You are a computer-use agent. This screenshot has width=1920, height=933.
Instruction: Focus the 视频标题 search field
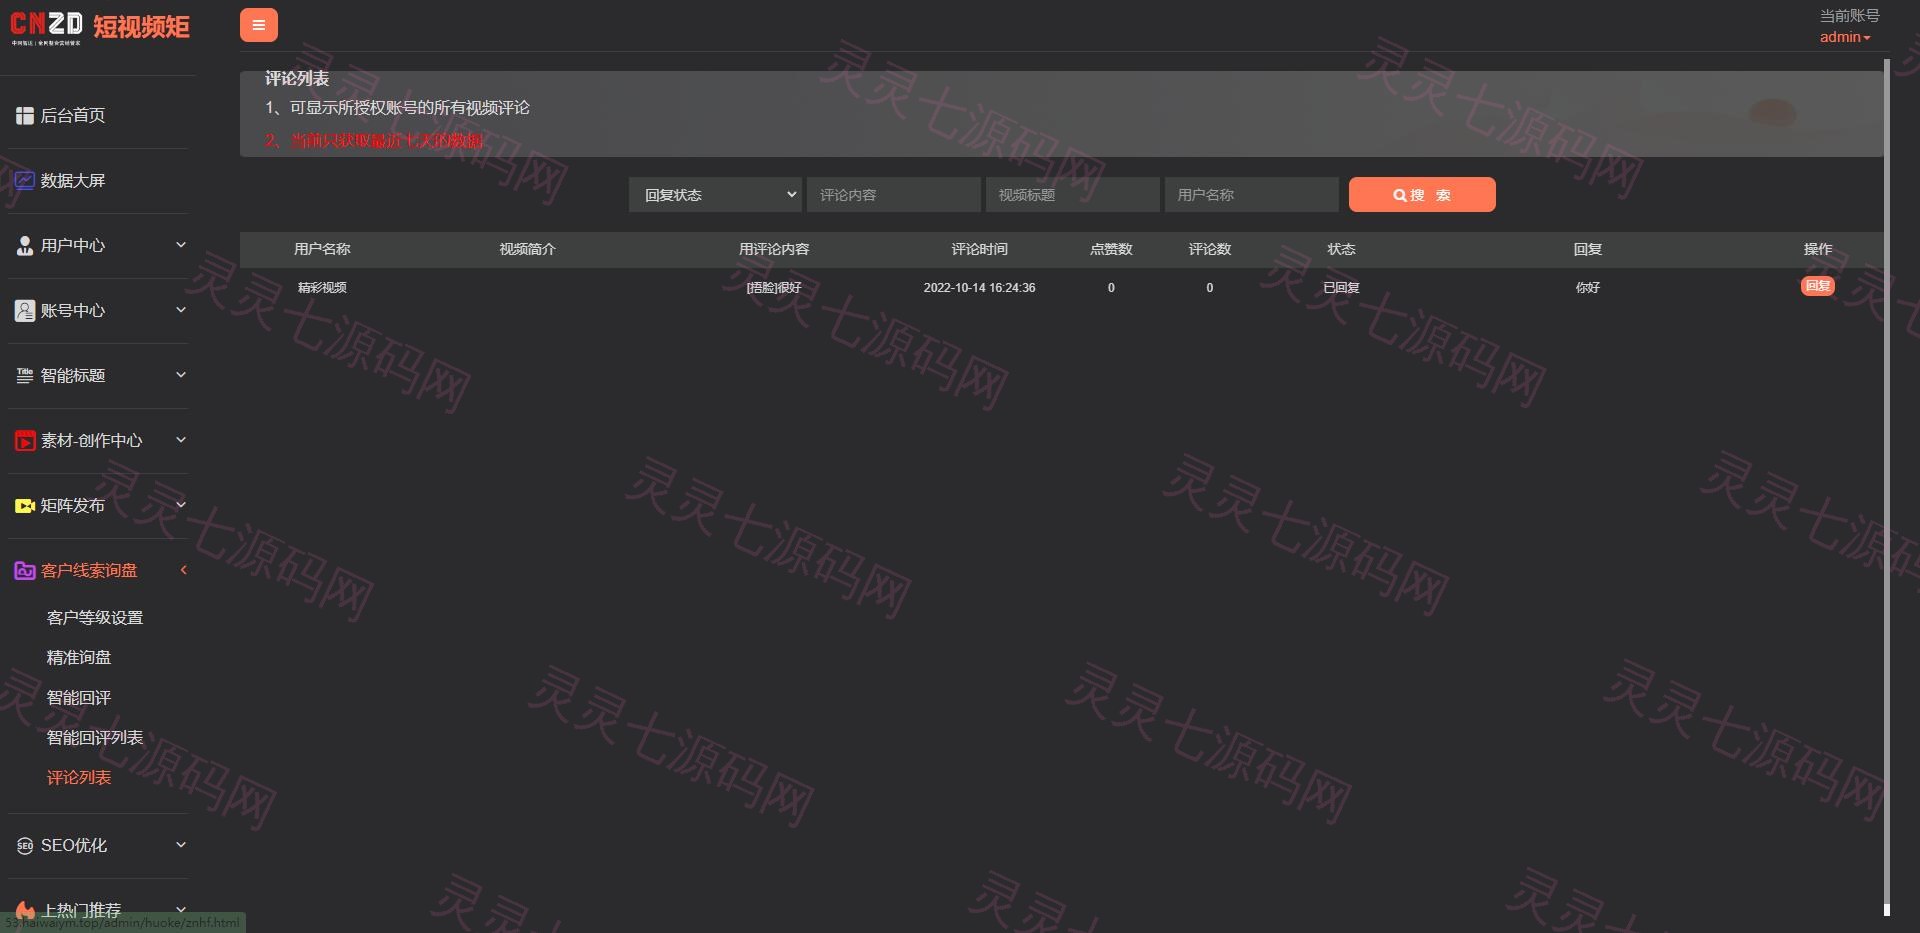(x=1073, y=195)
